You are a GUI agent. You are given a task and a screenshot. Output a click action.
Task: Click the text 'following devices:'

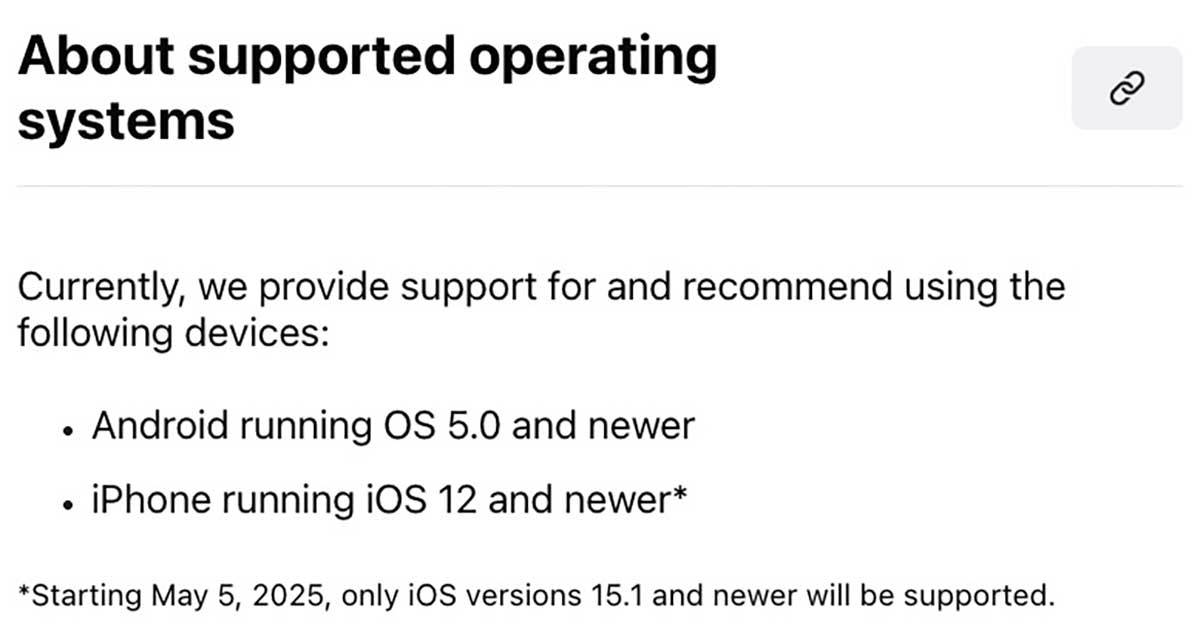(x=172, y=333)
